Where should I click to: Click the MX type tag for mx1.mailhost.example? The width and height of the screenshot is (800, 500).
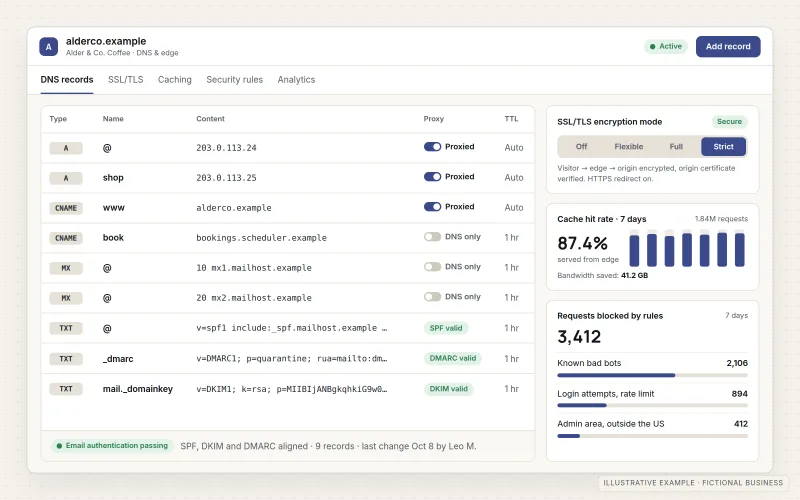[x=66, y=268]
